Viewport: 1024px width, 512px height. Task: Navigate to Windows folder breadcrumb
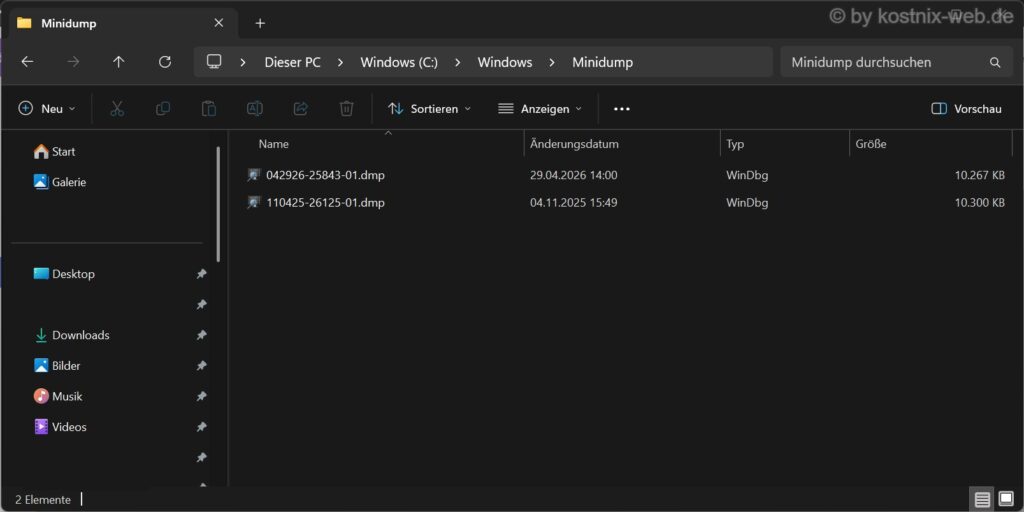505,63
